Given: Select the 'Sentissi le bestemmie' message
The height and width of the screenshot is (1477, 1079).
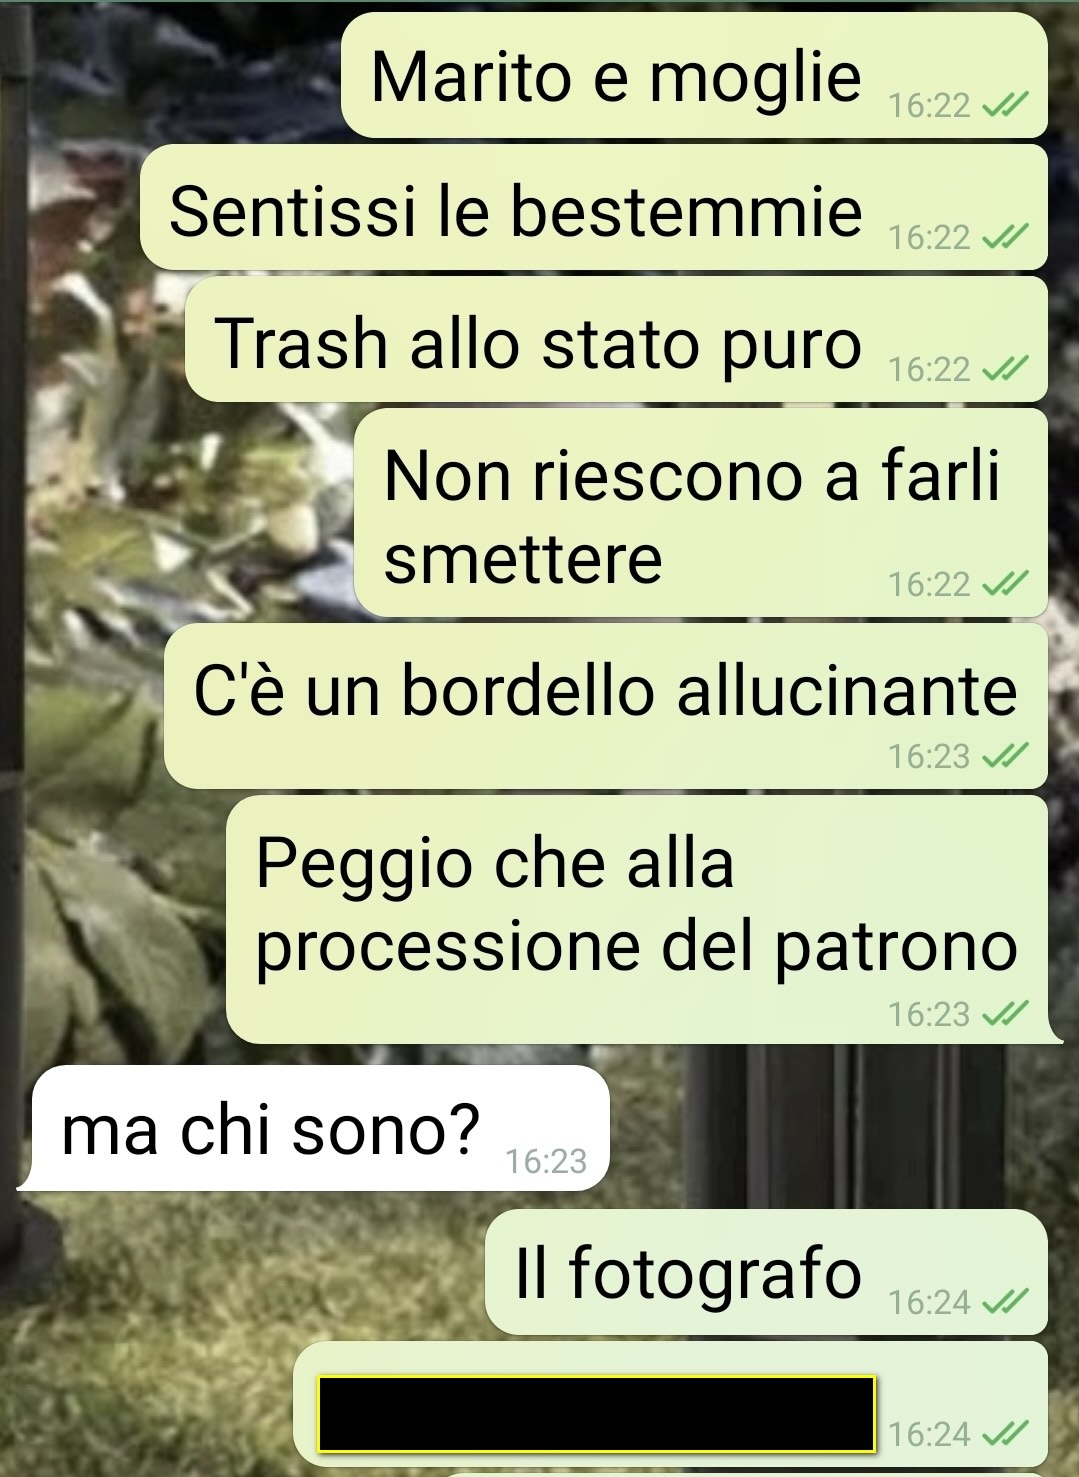Looking at the screenshot, I should pyautogui.click(x=594, y=207).
